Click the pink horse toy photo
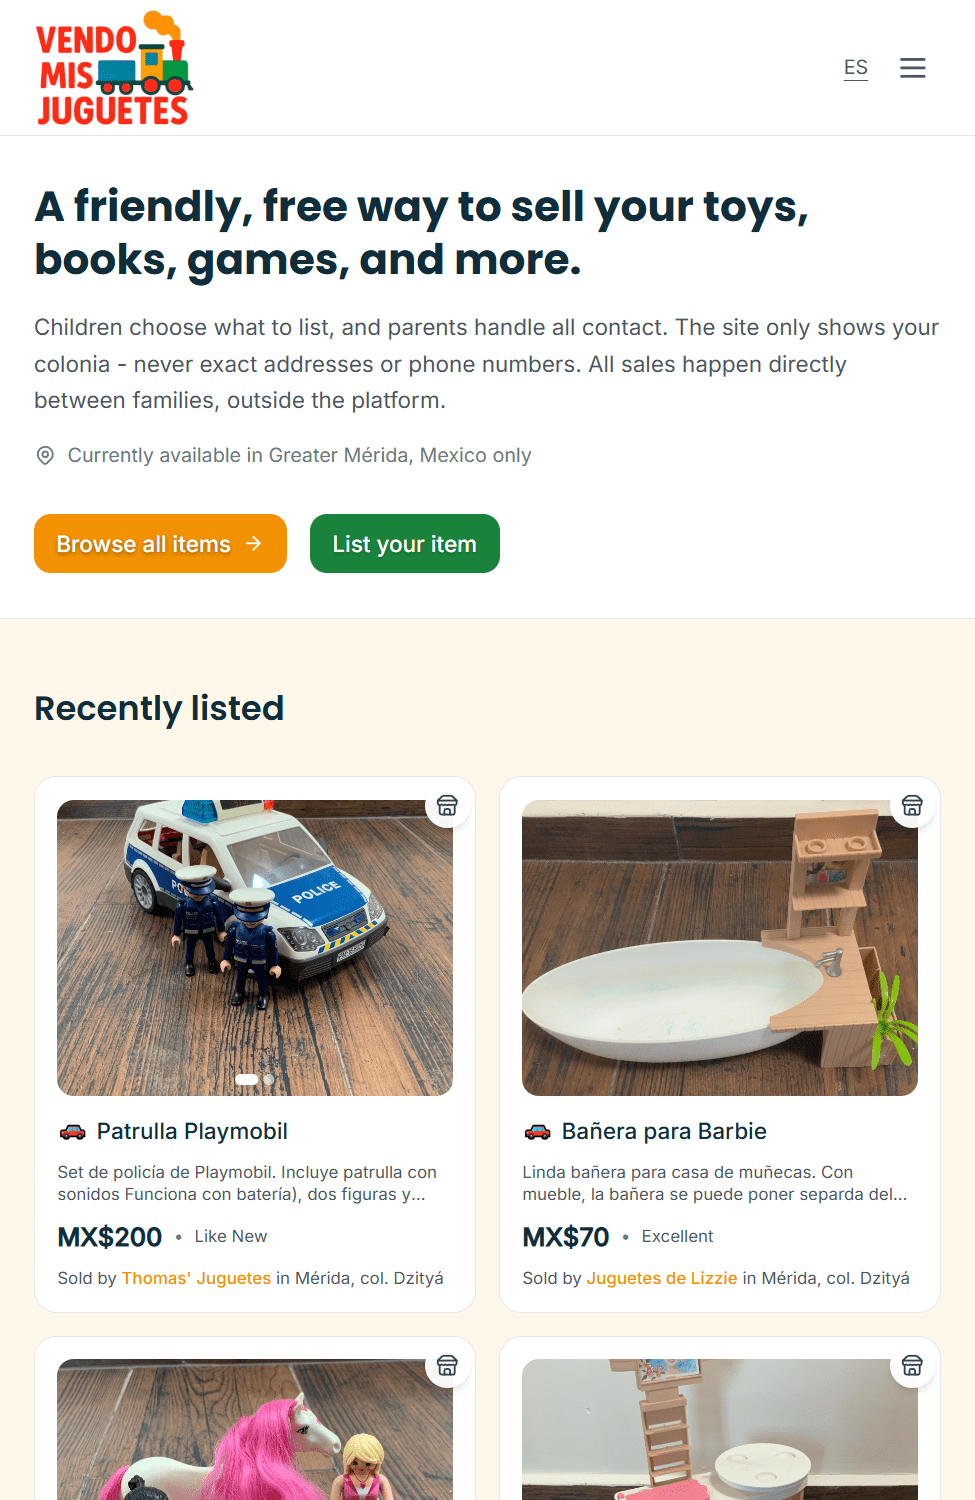975x1500 pixels. click(255, 1429)
